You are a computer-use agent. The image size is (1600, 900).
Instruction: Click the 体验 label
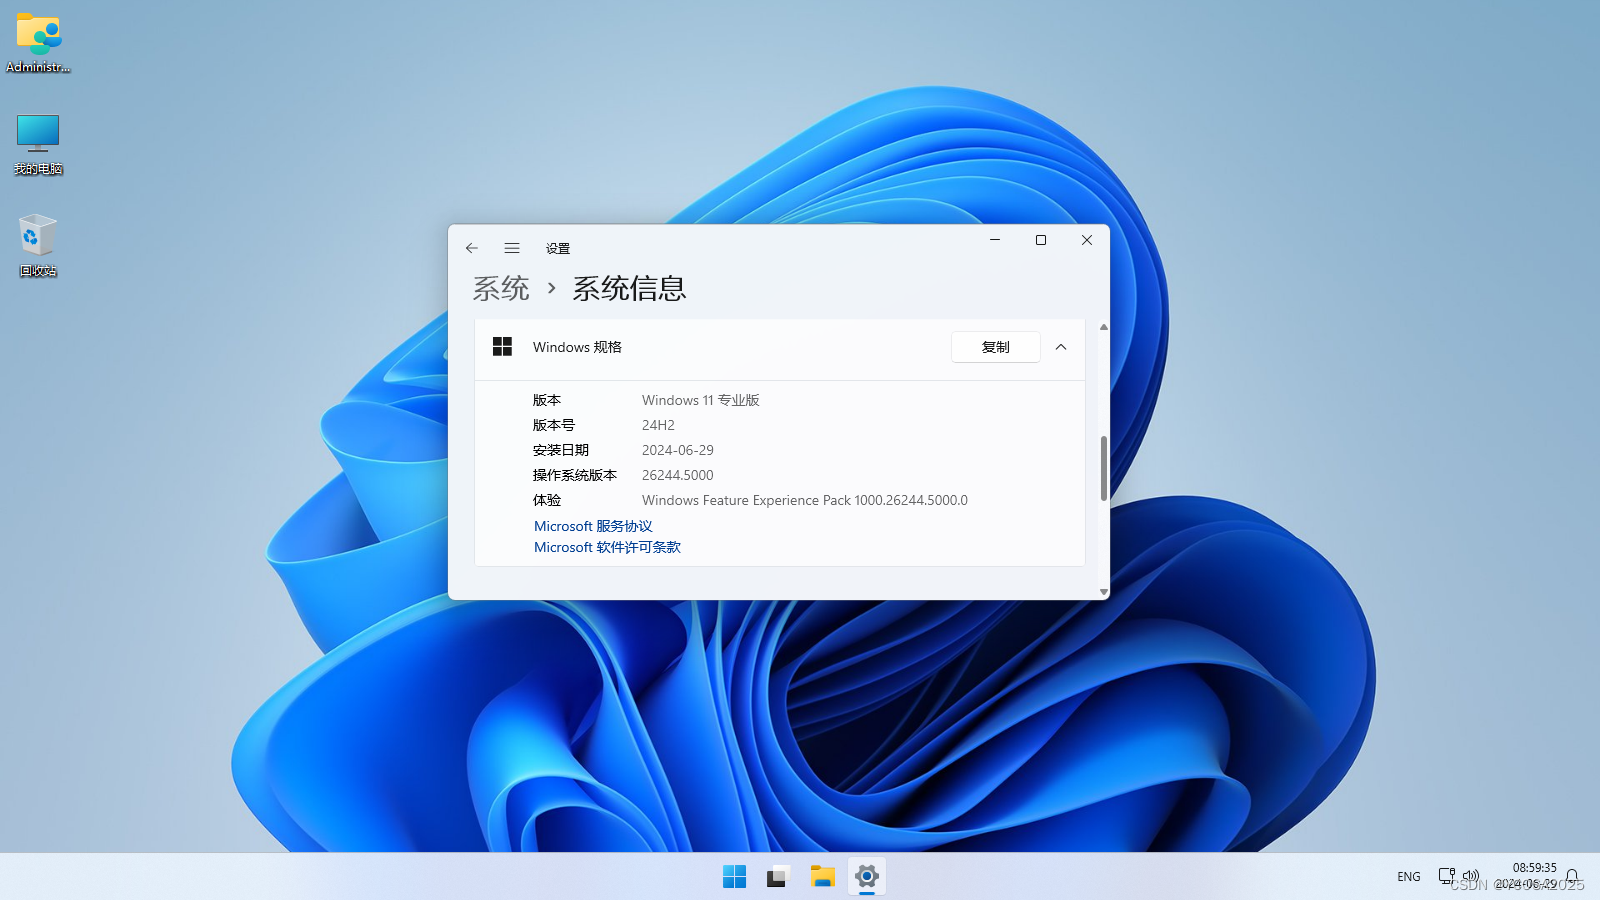click(547, 500)
